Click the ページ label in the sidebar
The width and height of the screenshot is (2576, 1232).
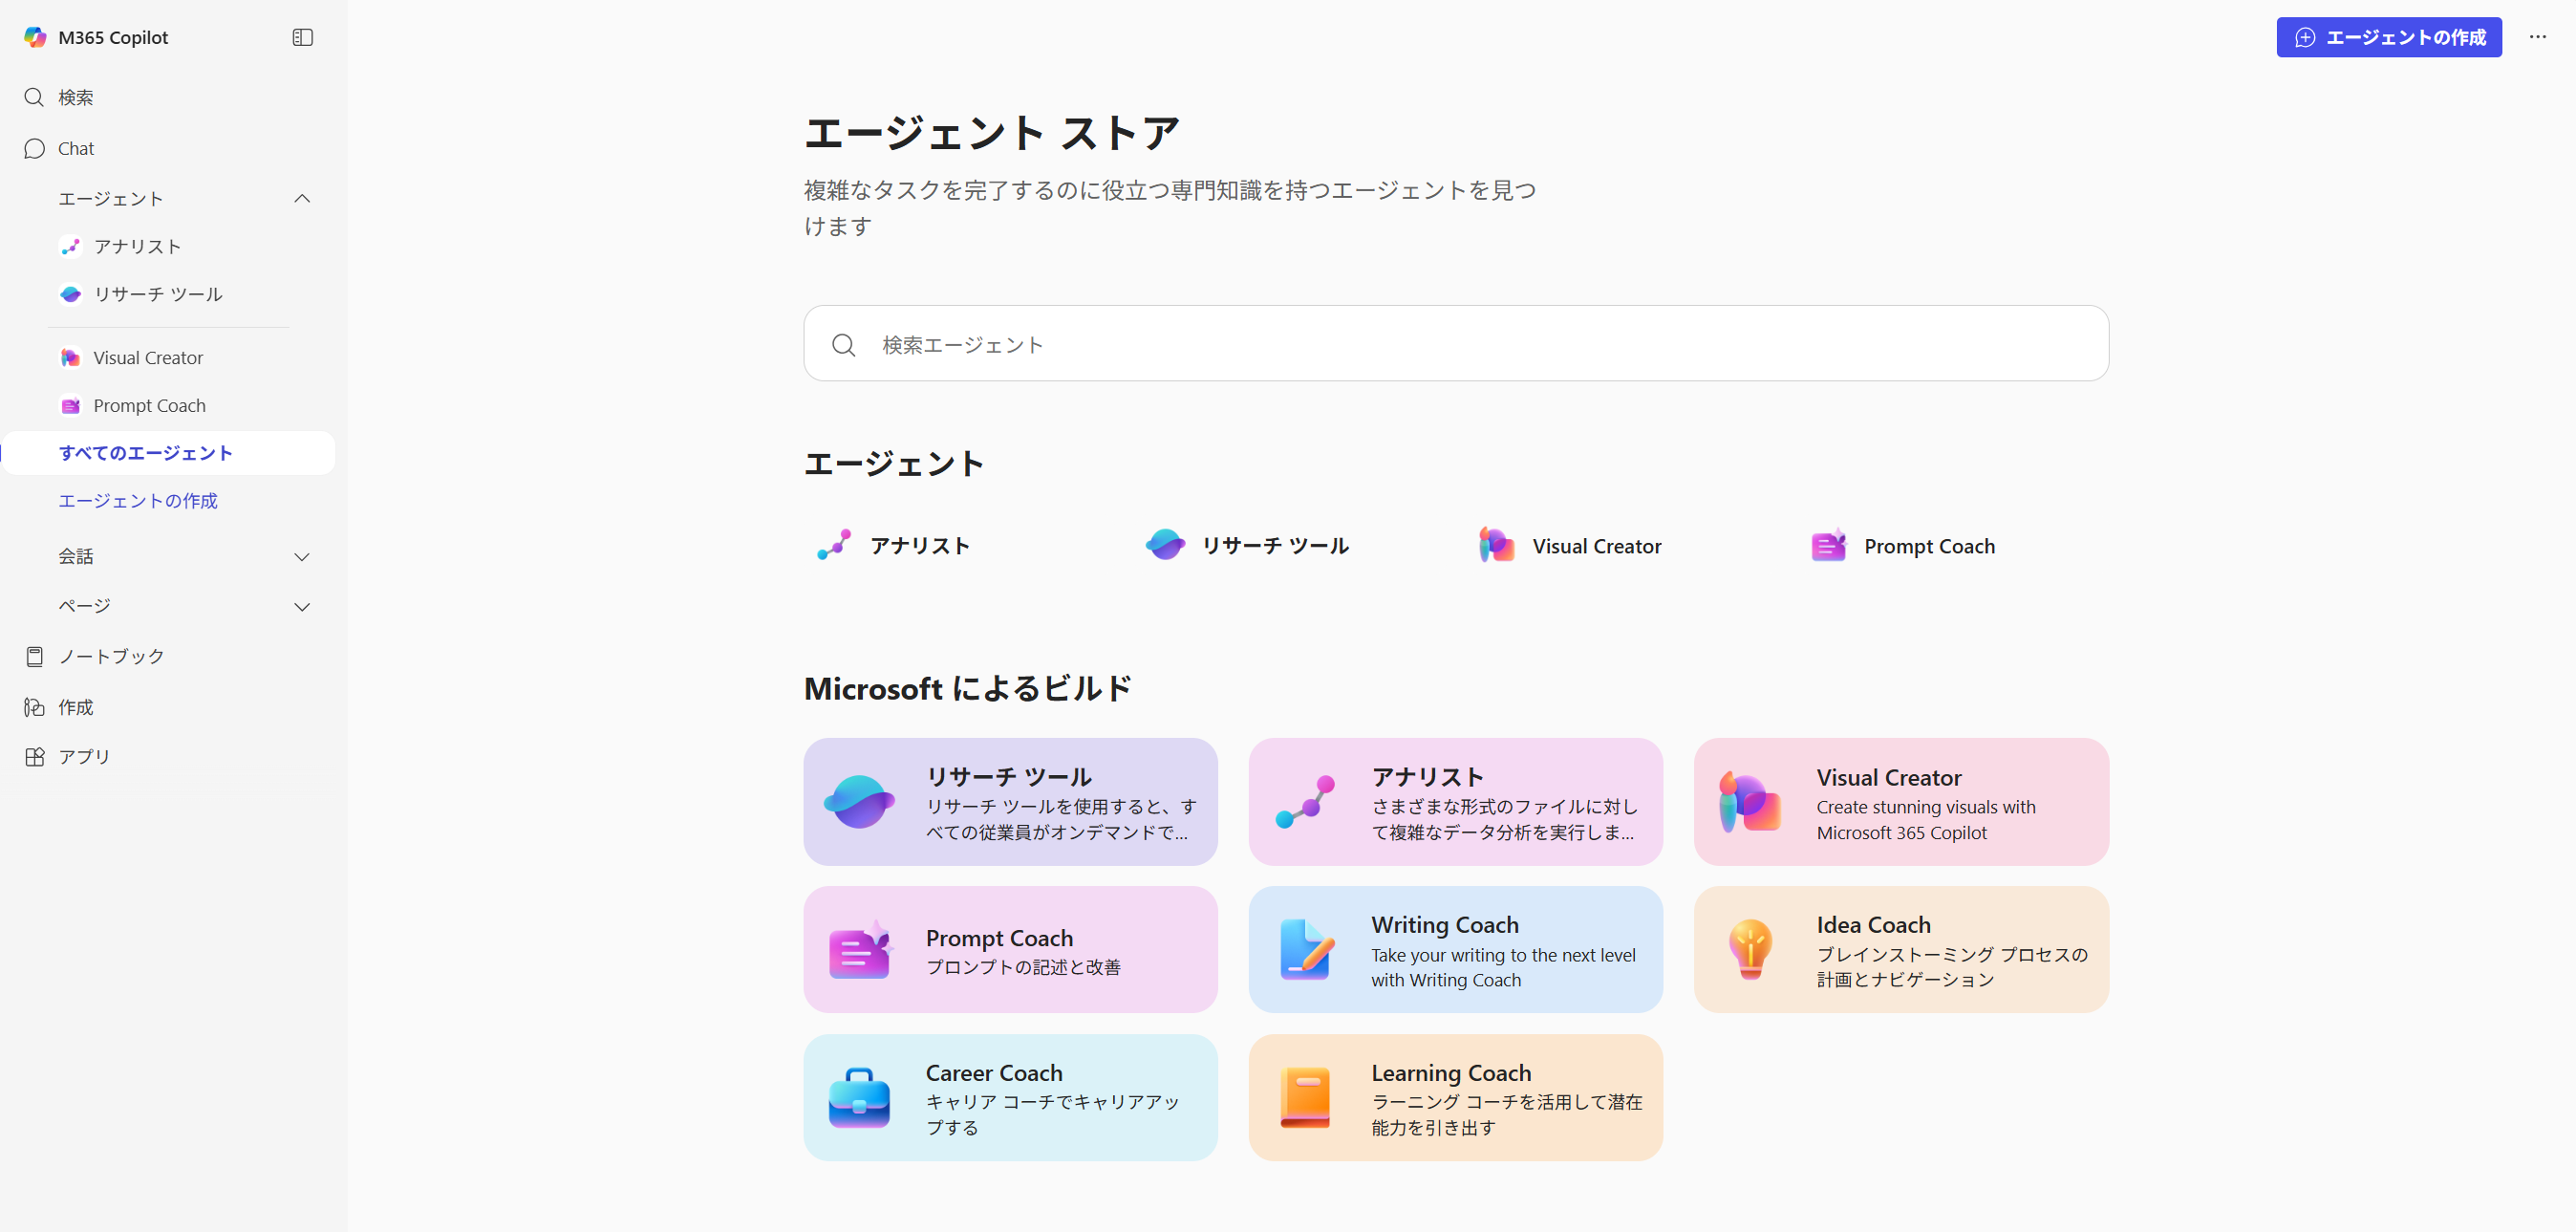click(x=84, y=606)
